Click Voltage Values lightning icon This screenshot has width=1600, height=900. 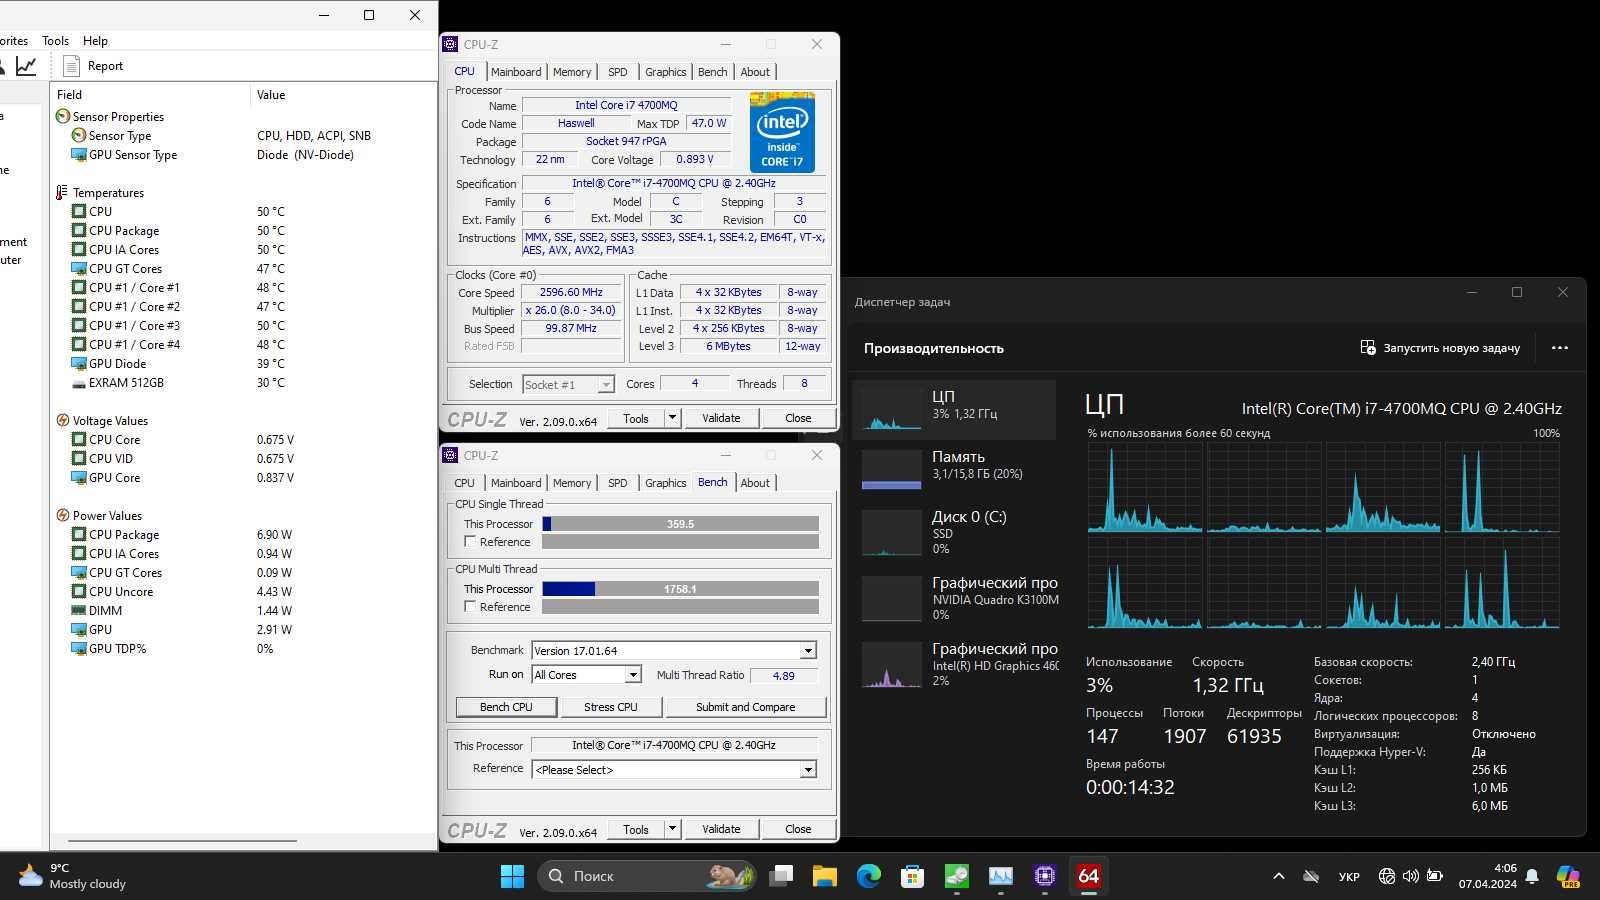click(x=62, y=420)
